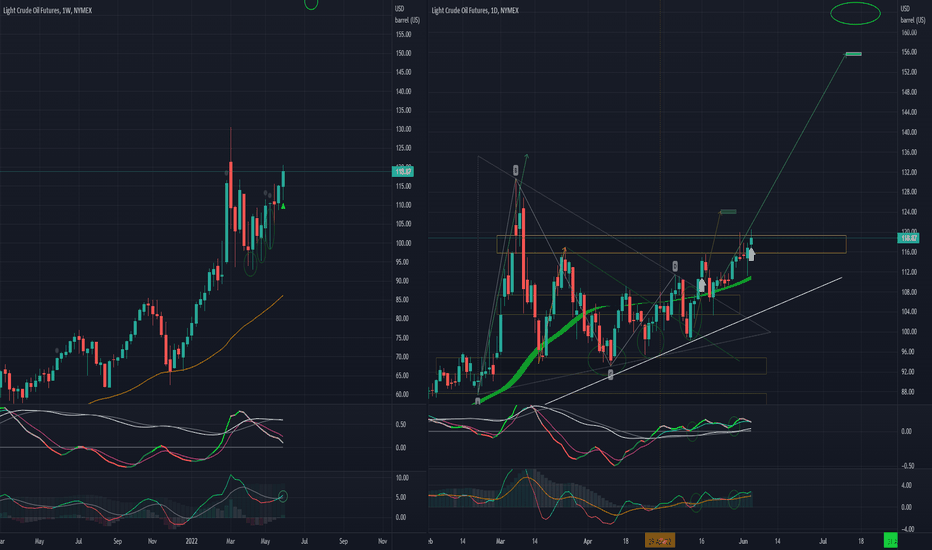Click the 10.00 label on weekly lower indicator axis
Viewport: 932px width, 550px height.
point(402,478)
